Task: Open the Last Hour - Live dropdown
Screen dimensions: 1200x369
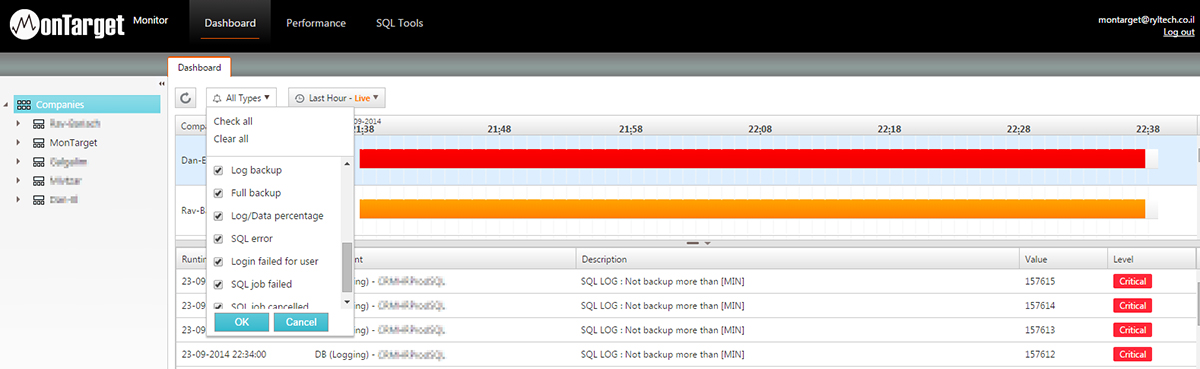Action: [337, 98]
